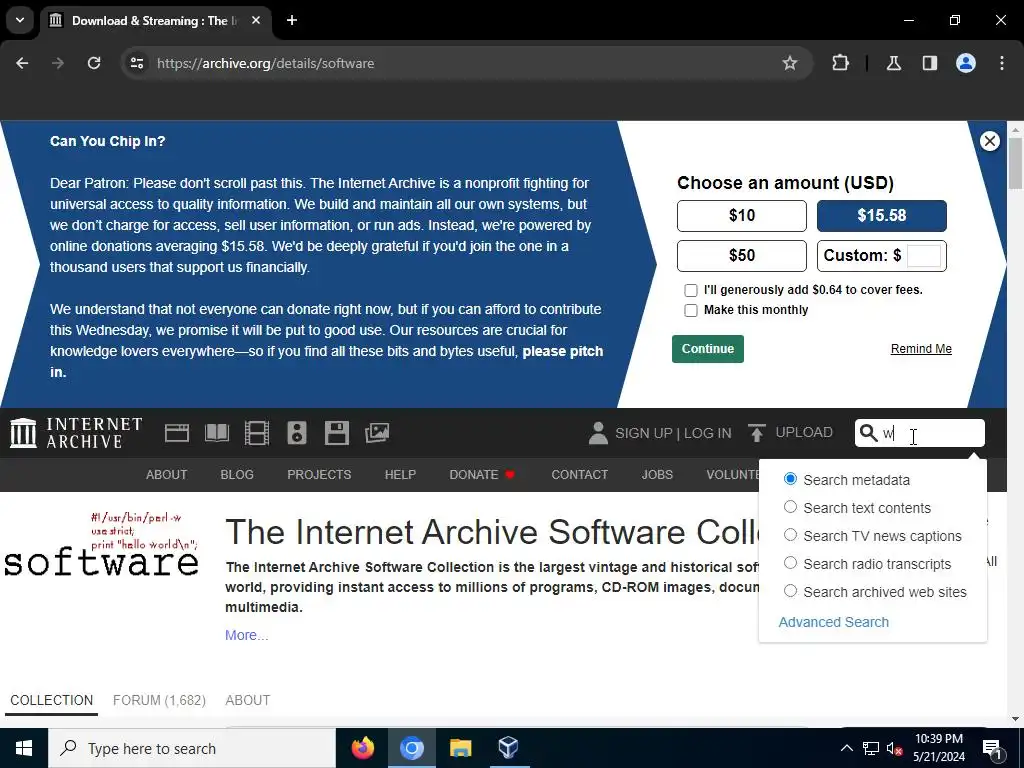The height and width of the screenshot is (768, 1024).
Task: Open the tab search dropdown chevron
Action: point(20,20)
